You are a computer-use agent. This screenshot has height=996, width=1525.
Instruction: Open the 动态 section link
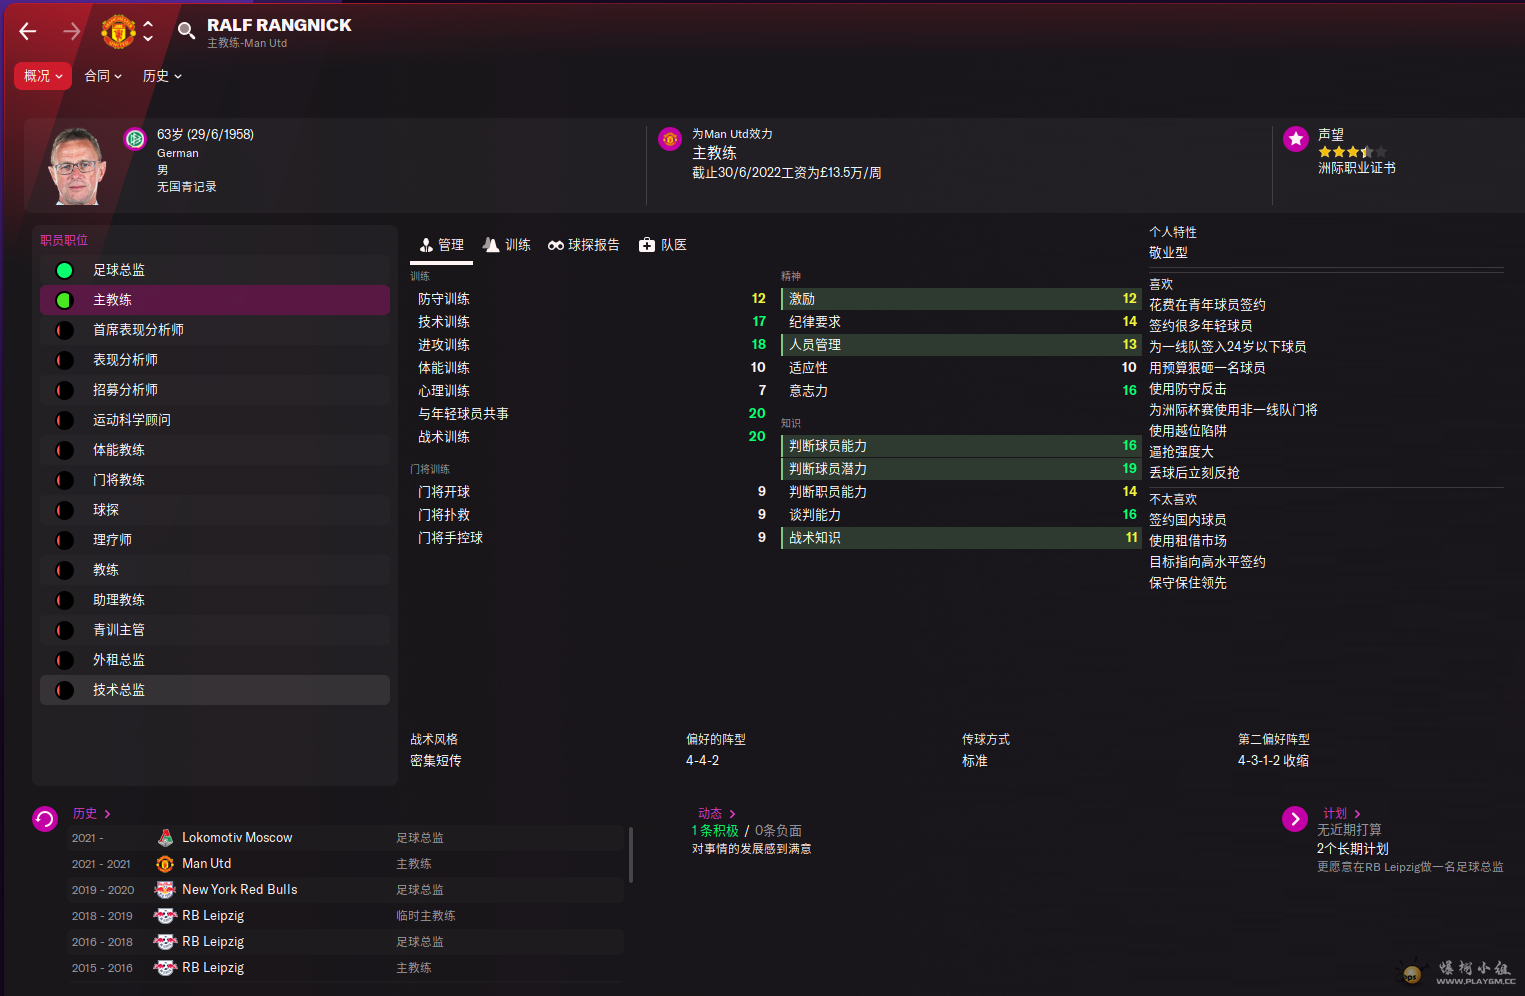(716, 814)
